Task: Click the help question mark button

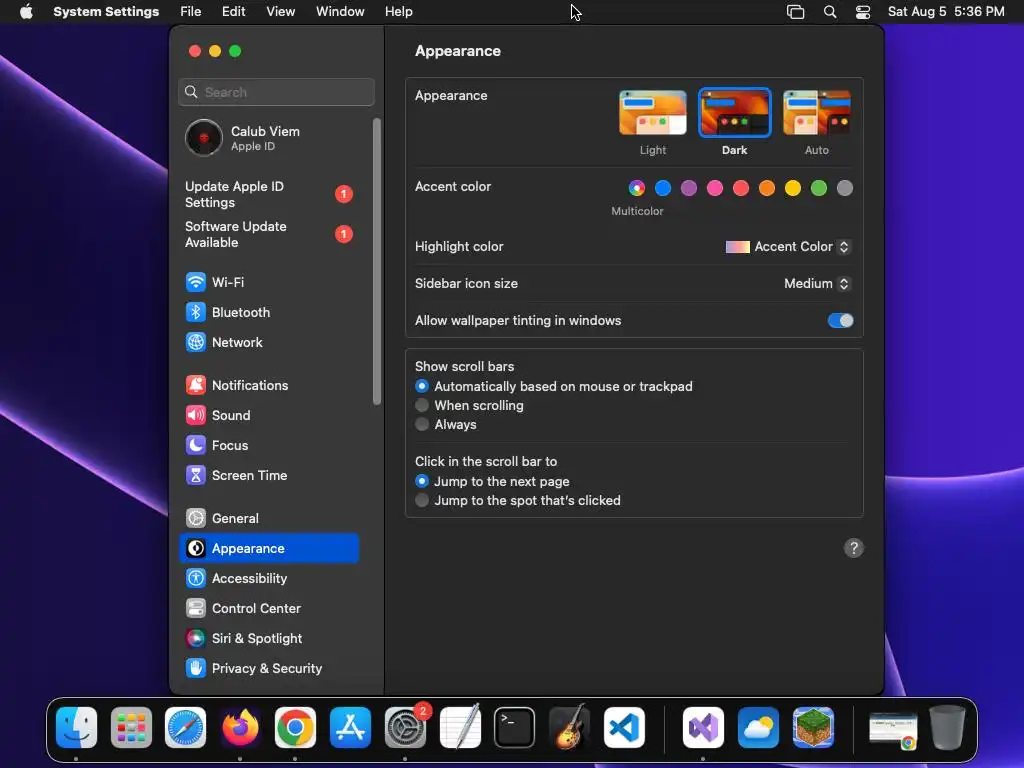Action: click(x=854, y=549)
